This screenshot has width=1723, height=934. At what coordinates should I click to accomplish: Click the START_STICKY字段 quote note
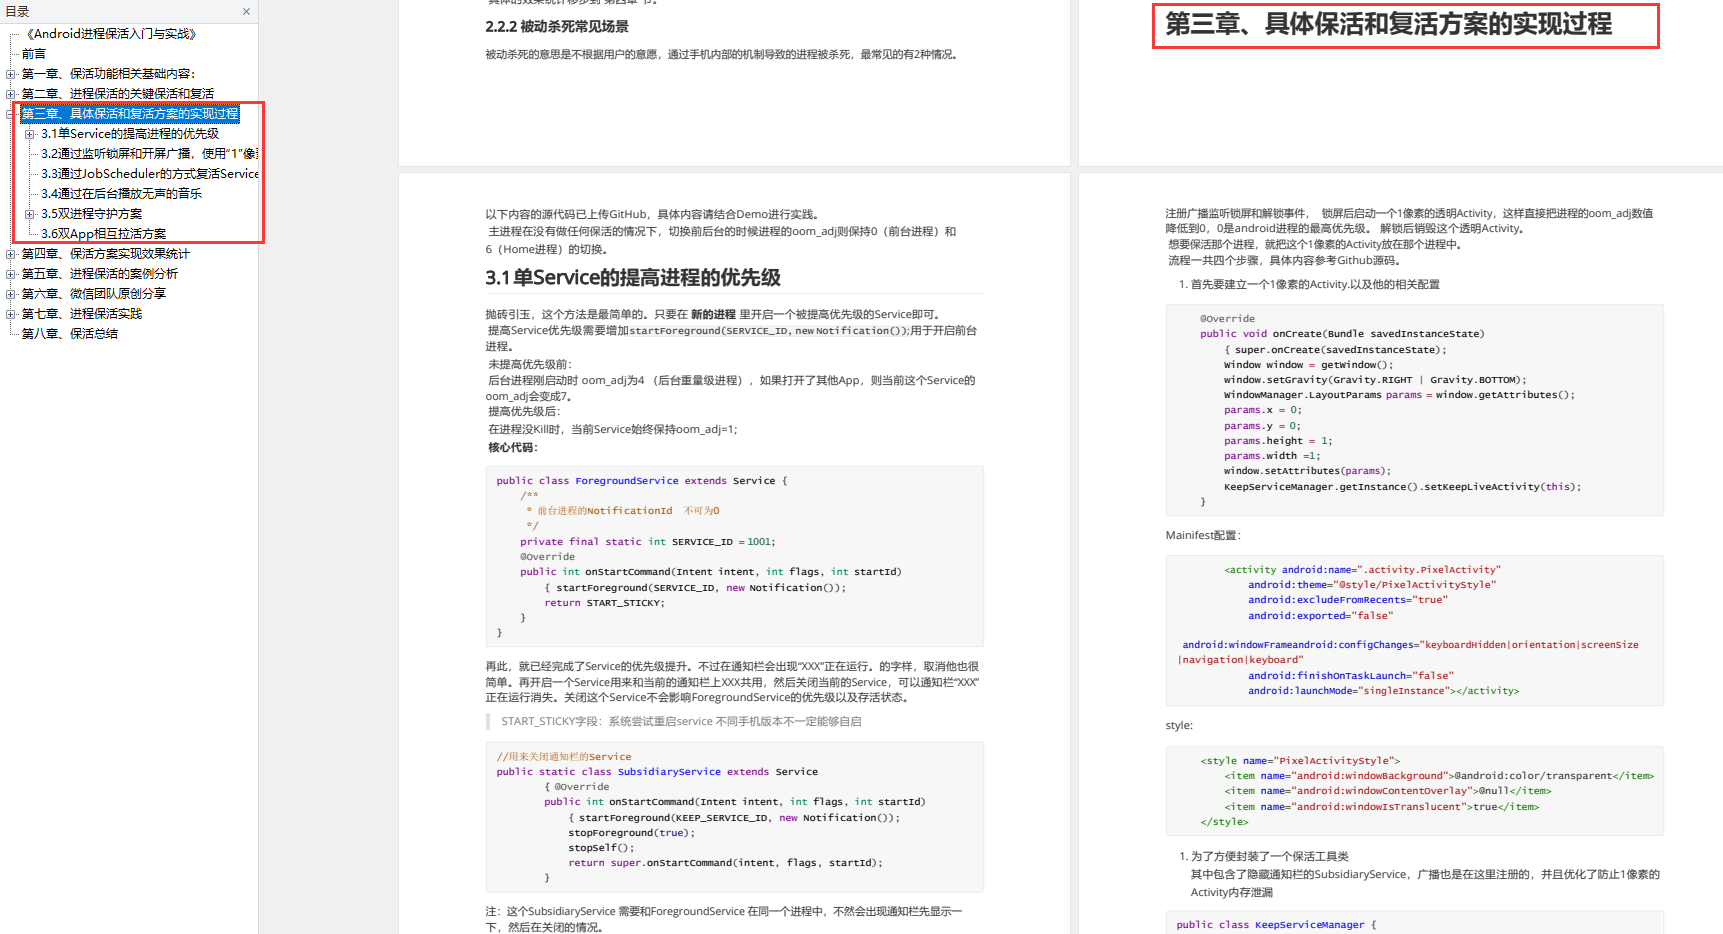[681, 721]
